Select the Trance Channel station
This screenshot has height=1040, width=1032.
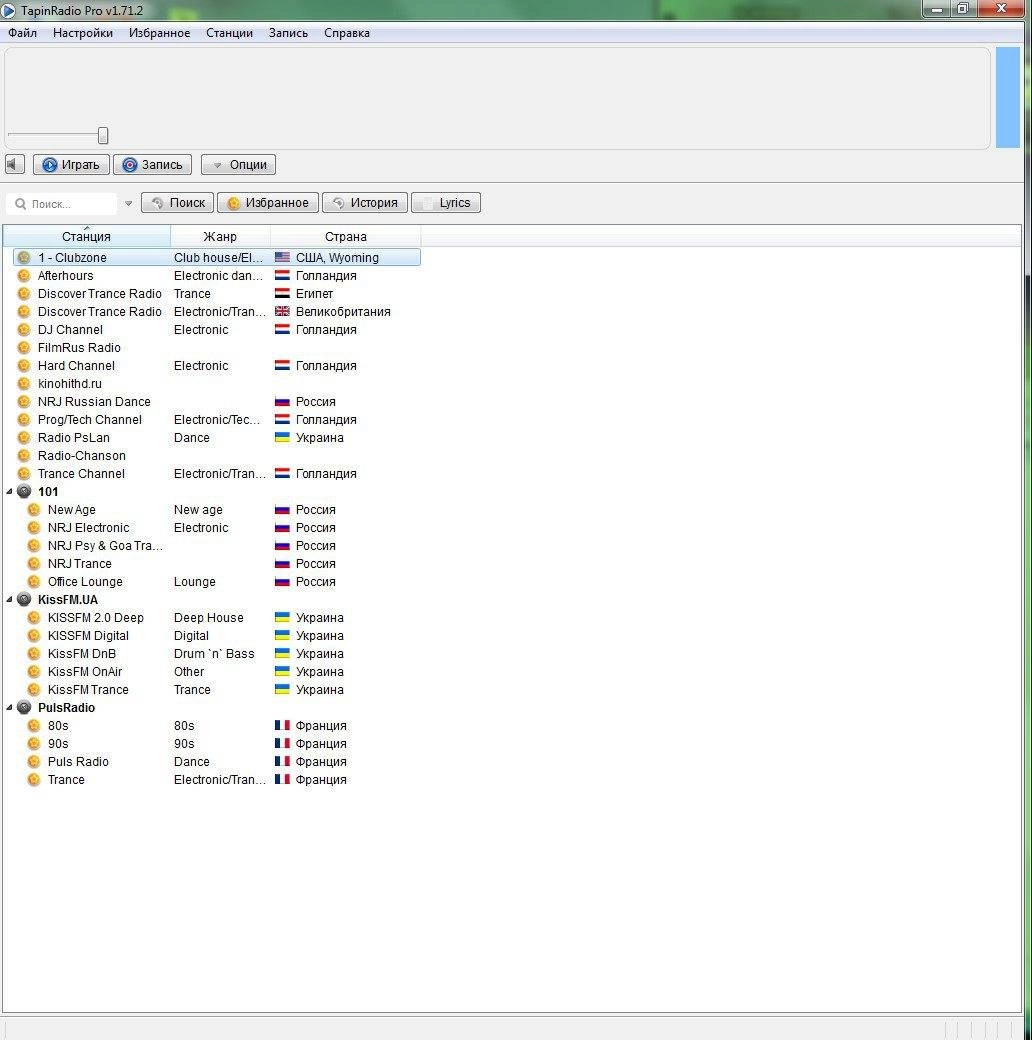click(81, 474)
